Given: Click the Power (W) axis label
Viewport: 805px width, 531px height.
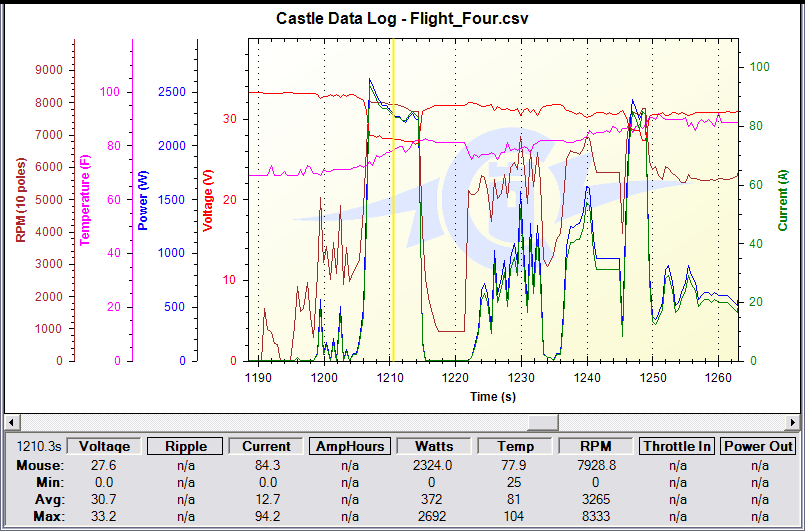Looking at the screenshot, I should (x=143, y=200).
